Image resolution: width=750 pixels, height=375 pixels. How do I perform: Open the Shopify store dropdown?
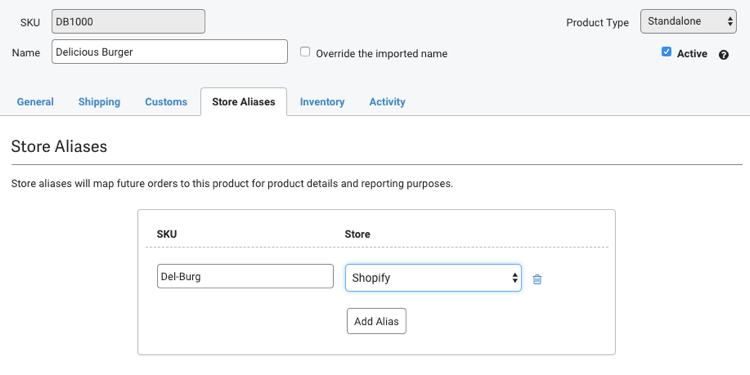click(x=433, y=278)
